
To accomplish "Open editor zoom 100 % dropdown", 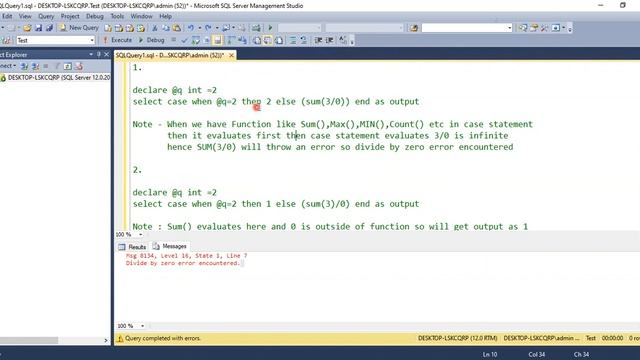I will [x=140, y=234].
